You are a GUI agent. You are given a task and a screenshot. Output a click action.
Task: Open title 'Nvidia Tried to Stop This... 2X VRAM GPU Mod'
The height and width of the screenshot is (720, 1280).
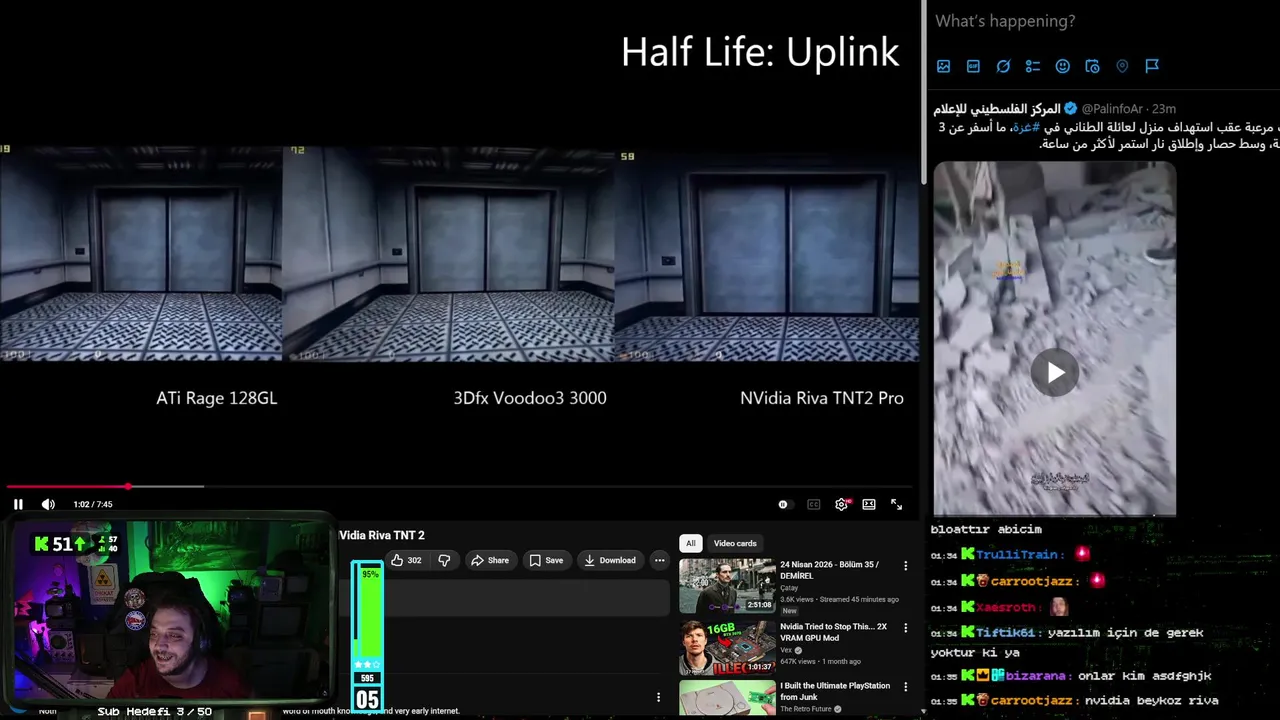[833, 632]
